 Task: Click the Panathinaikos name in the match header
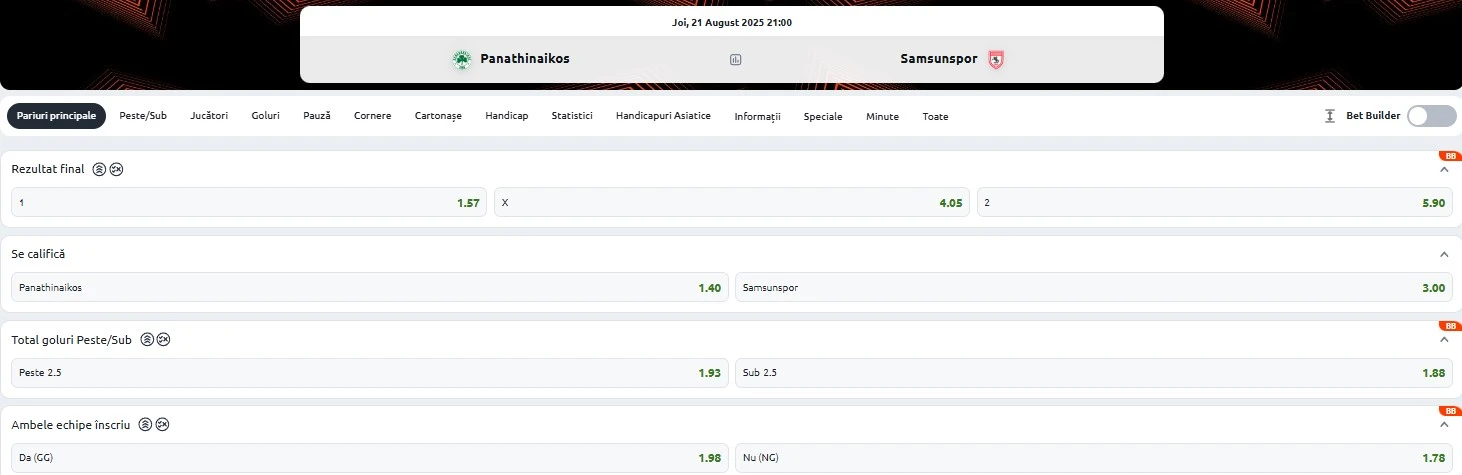pos(525,59)
